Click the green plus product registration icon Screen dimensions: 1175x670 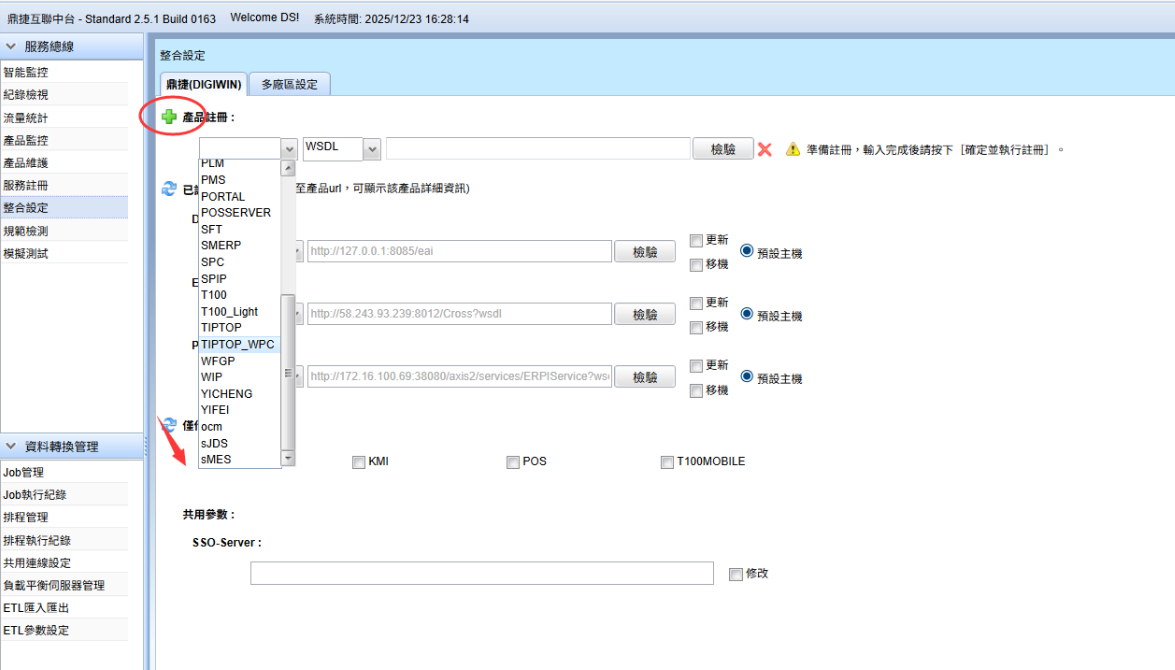pos(169,117)
